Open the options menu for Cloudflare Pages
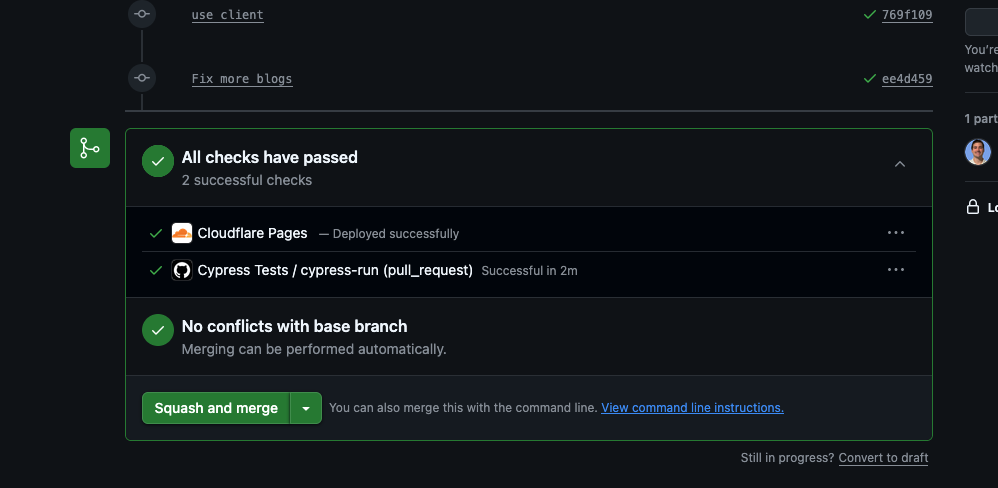 tap(896, 233)
